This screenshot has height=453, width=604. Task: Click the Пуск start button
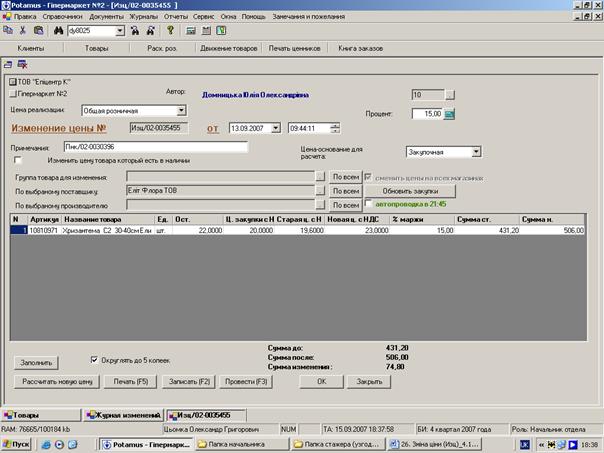16,445
